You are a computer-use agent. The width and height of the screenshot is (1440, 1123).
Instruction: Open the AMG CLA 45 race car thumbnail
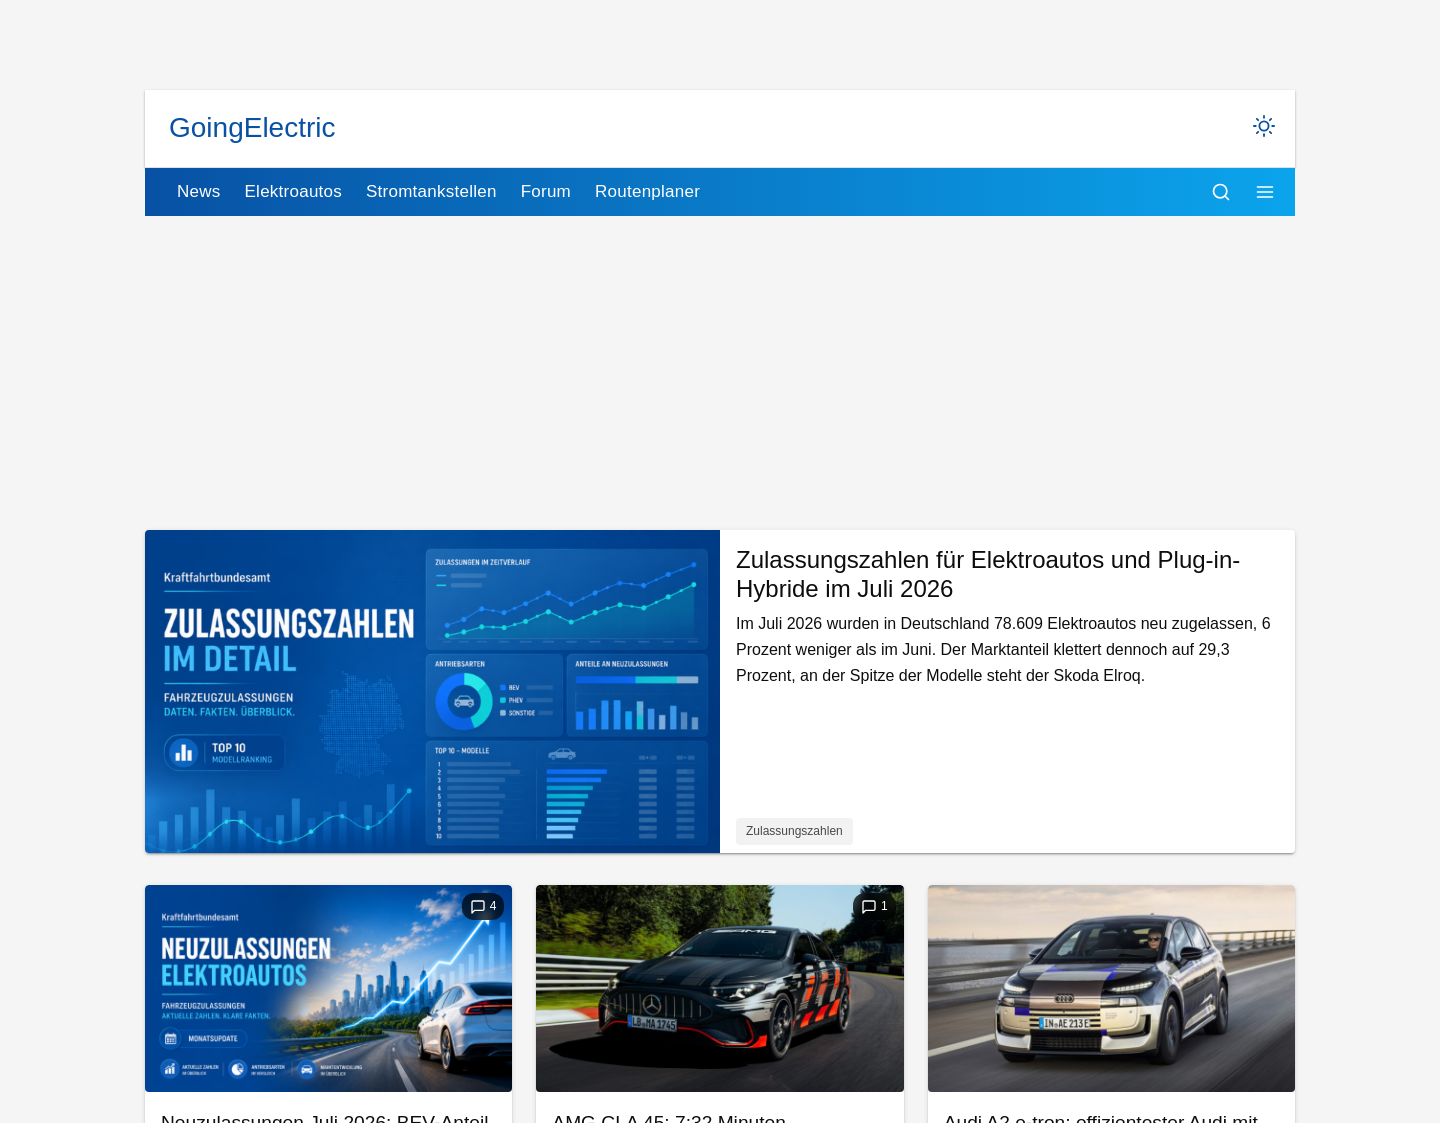[720, 988]
